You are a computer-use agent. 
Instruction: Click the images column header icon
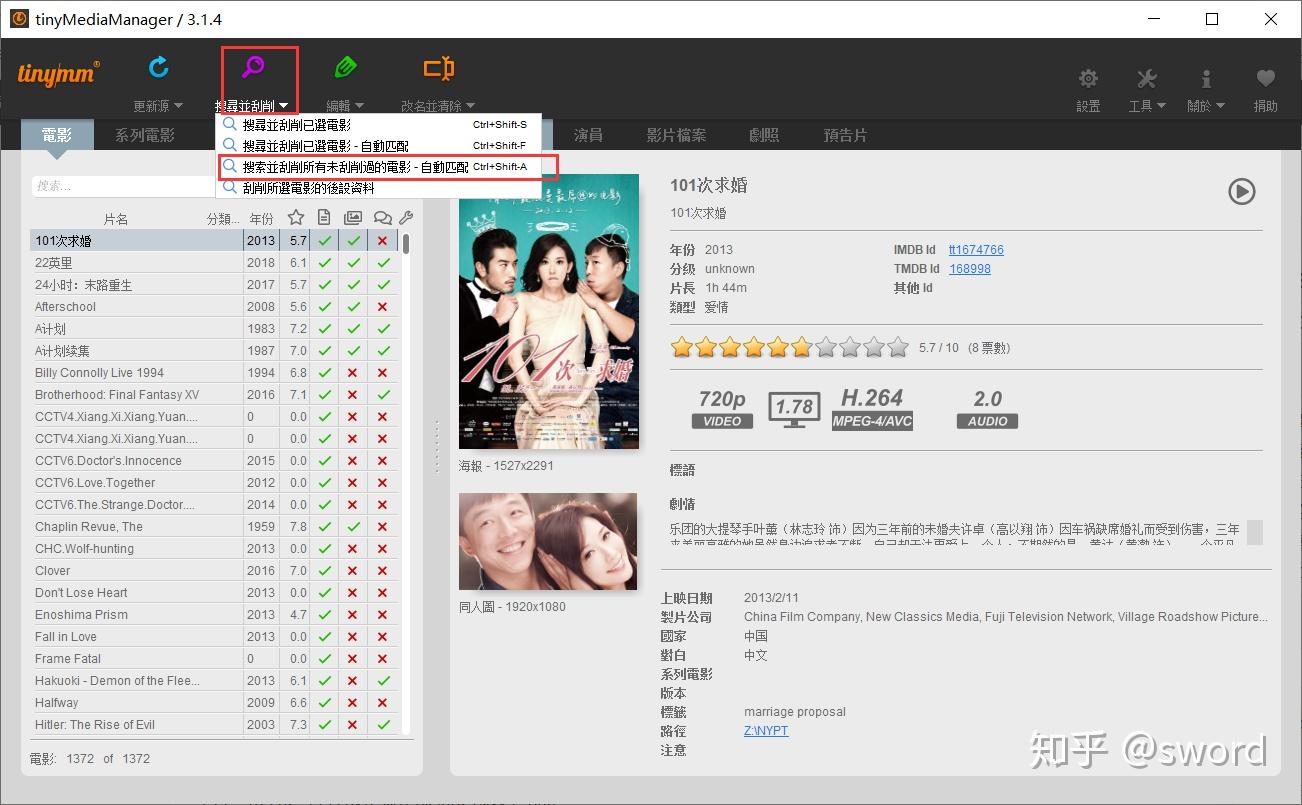pos(352,216)
